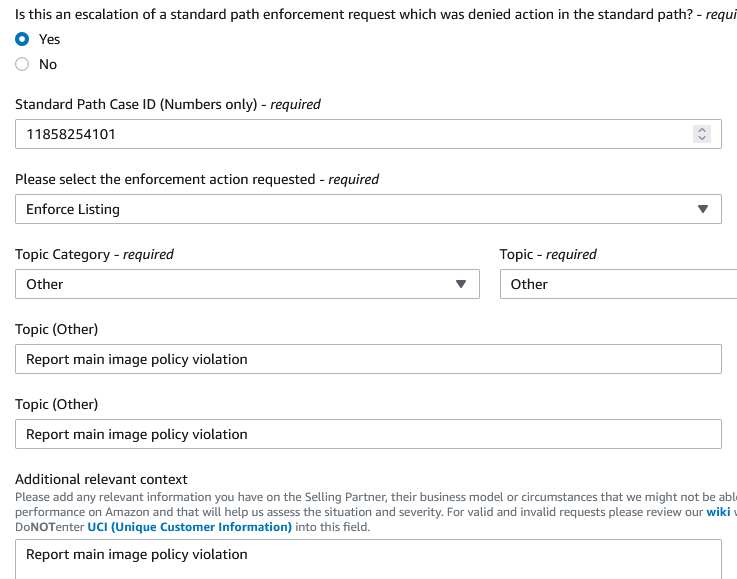The image size is (737, 579).
Task: Select the Yes radio button
Action: click(23, 39)
